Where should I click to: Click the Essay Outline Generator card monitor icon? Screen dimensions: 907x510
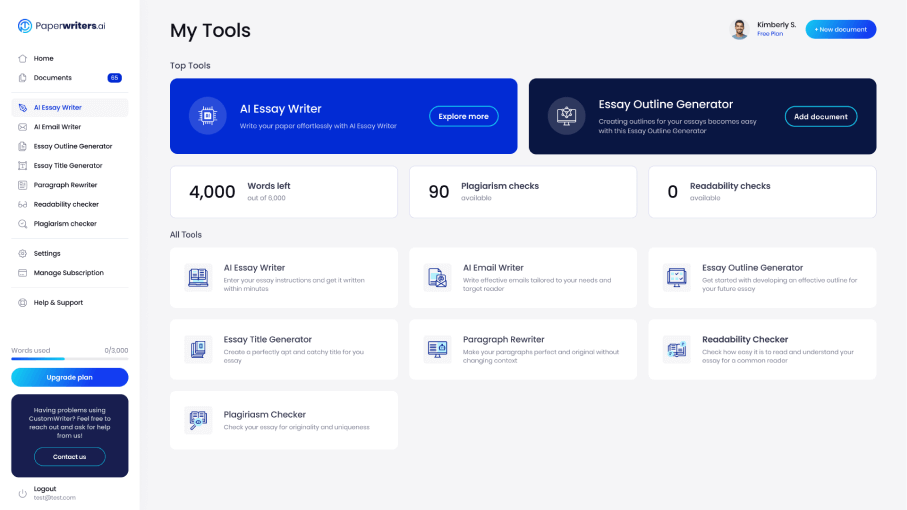[677, 278]
